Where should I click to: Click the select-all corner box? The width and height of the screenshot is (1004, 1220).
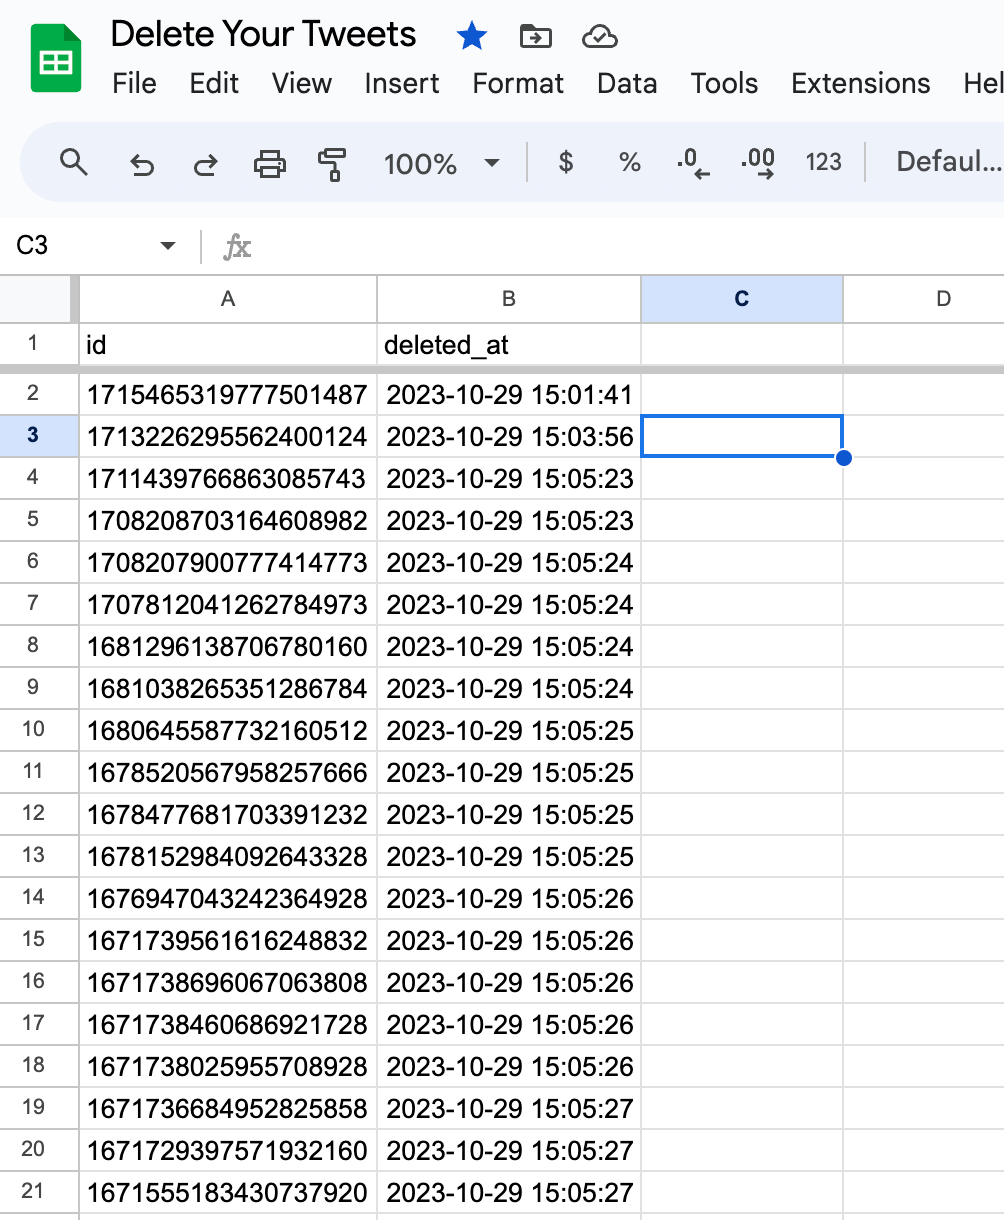35,299
